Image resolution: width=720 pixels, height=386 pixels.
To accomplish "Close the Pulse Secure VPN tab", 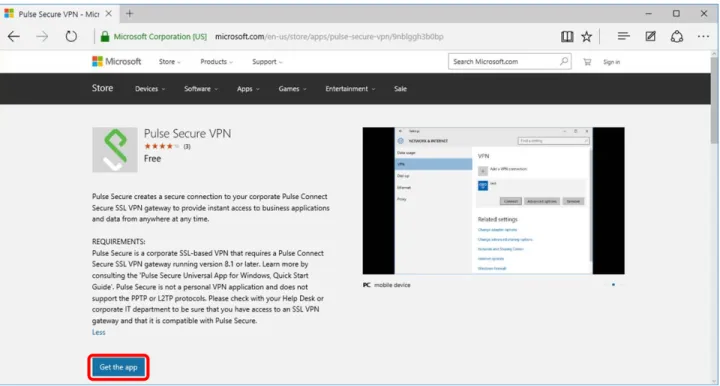I will 109,14.
